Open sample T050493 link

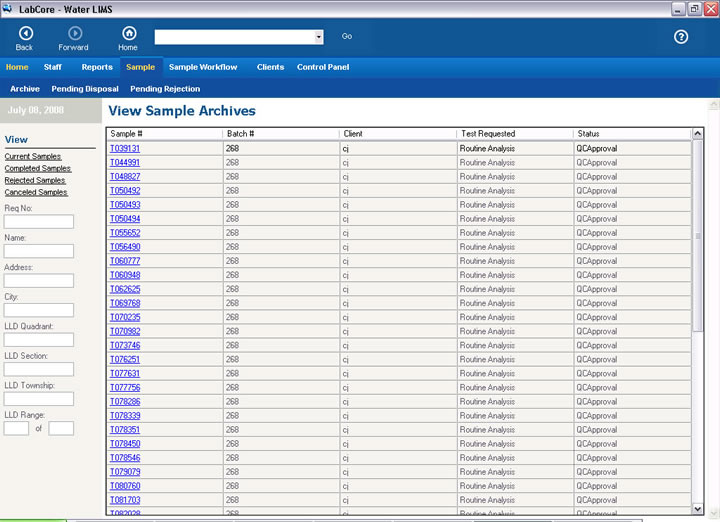click(x=125, y=205)
